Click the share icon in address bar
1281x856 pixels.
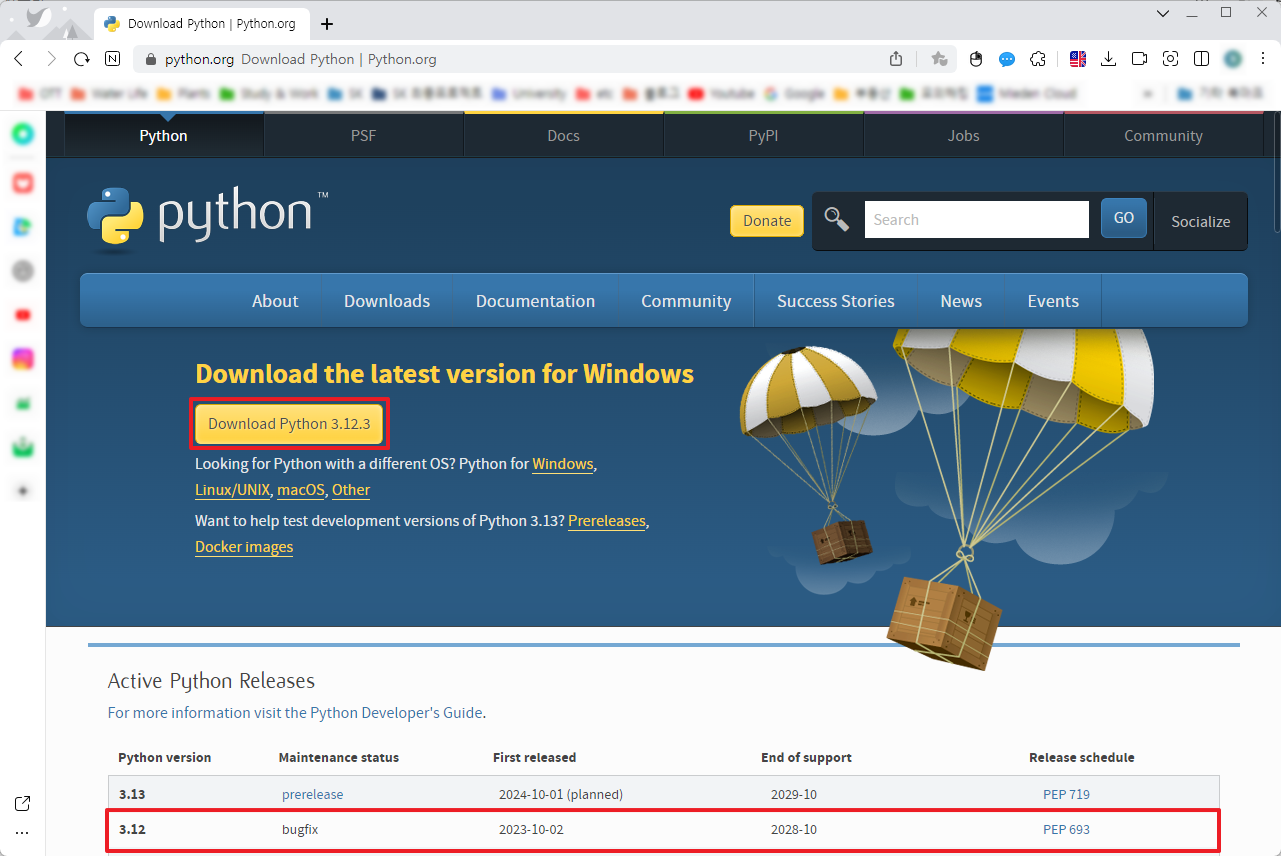coord(896,59)
